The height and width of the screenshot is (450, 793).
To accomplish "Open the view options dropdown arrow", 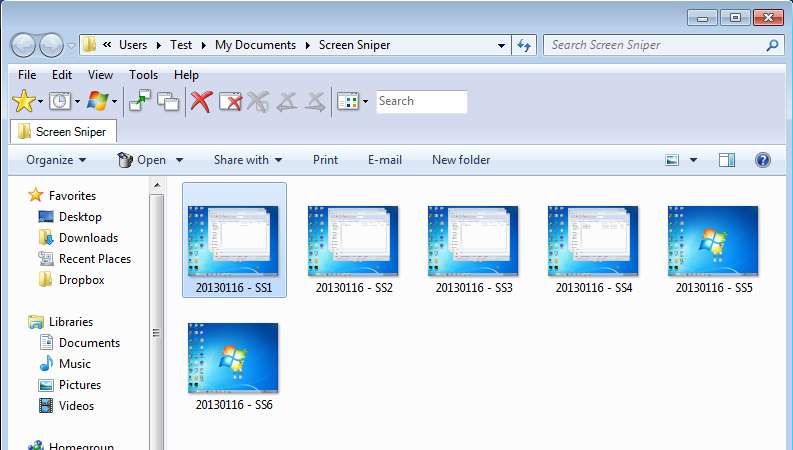I will click(x=693, y=160).
